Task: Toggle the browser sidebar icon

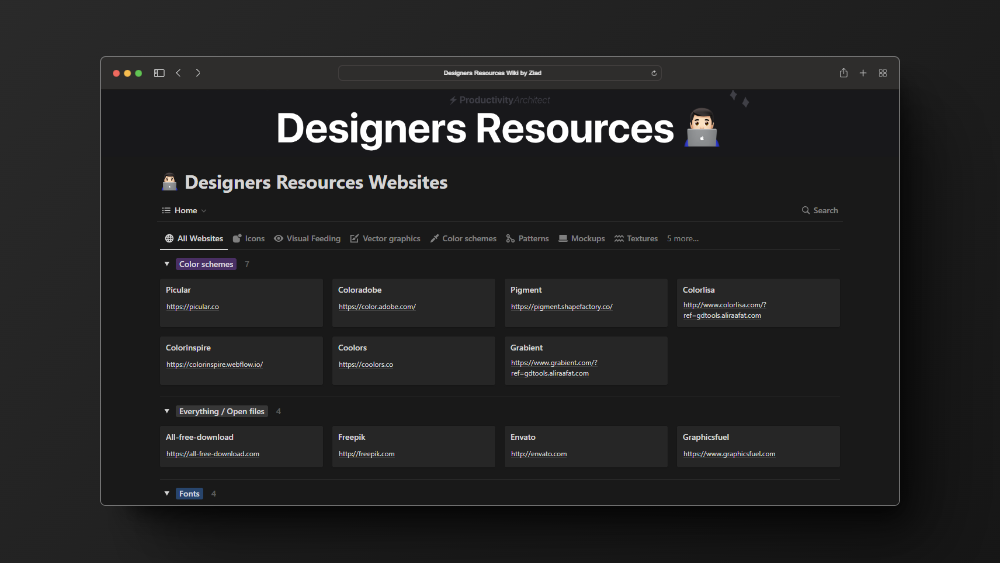Action: [x=159, y=73]
